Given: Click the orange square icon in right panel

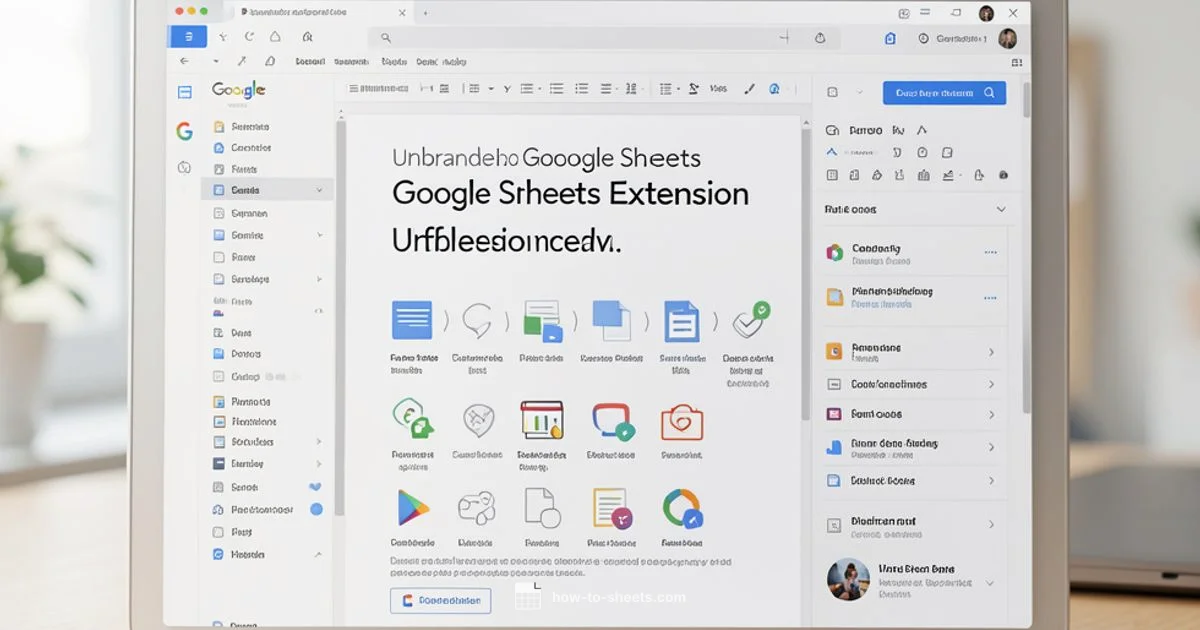Looking at the screenshot, I should click(834, 352).
